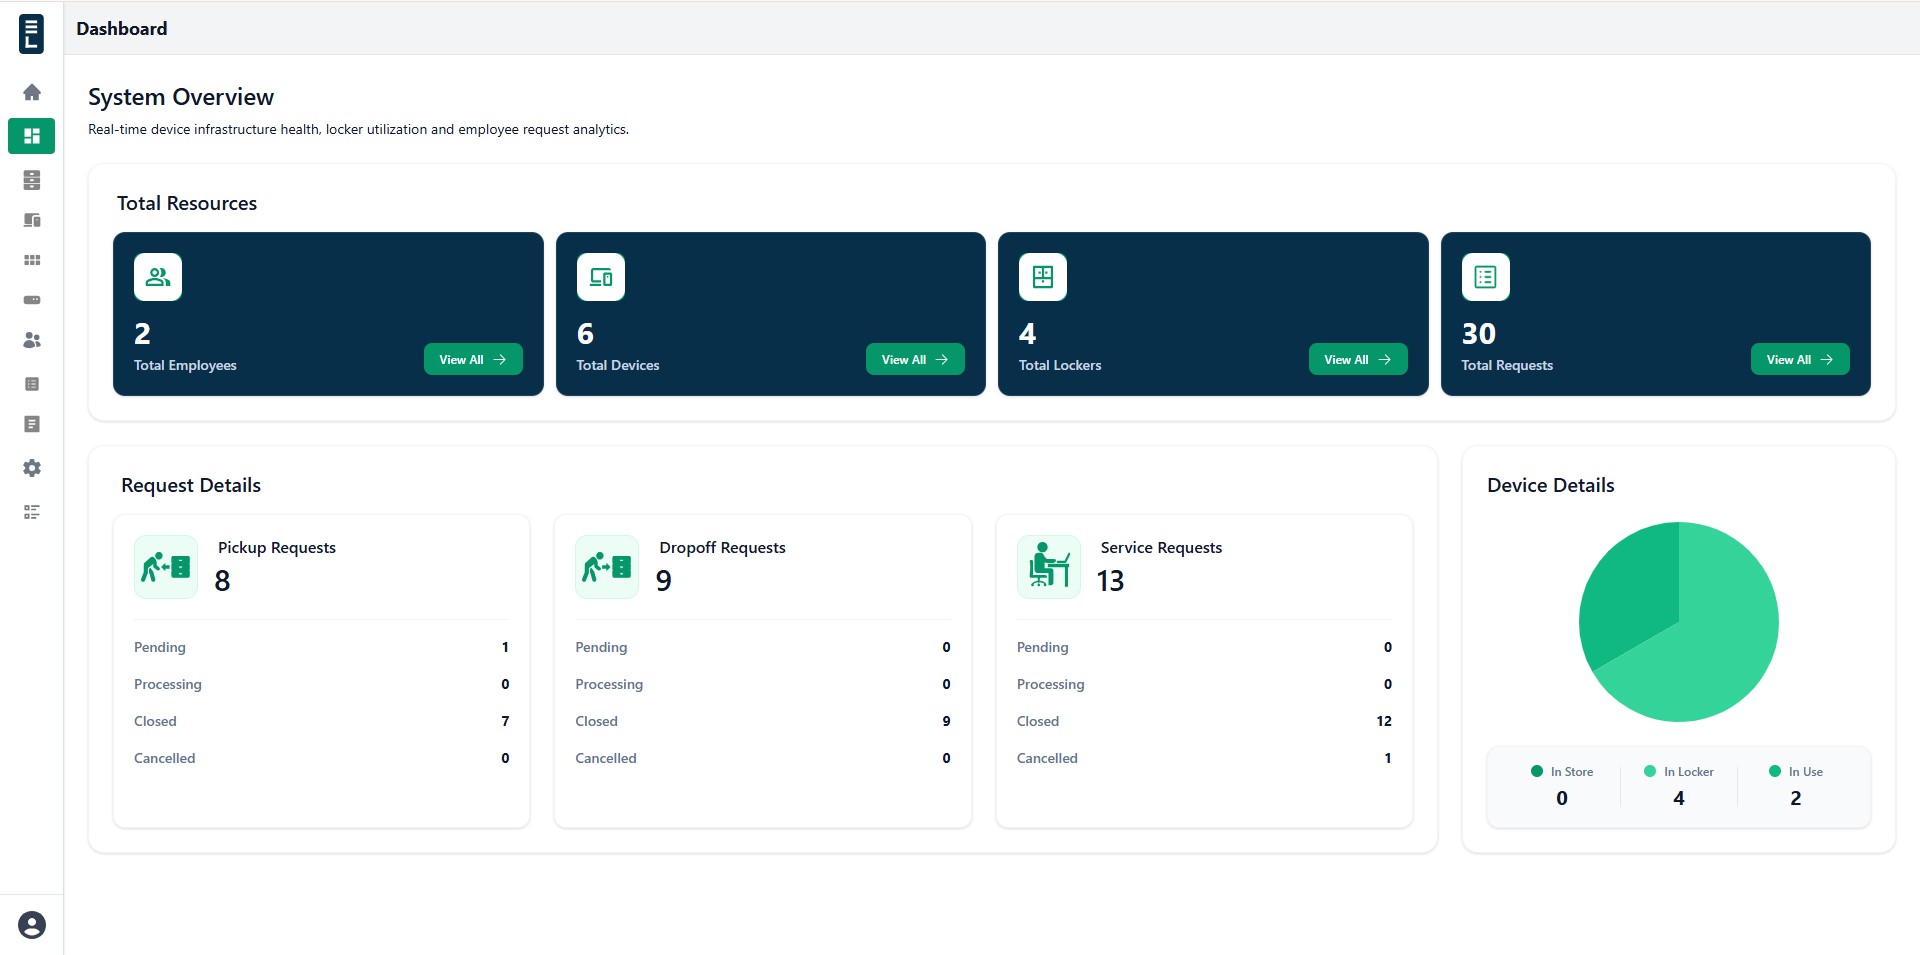View All on Total Employees card
The image size is (1920, 955).
[x=473, y=359]
